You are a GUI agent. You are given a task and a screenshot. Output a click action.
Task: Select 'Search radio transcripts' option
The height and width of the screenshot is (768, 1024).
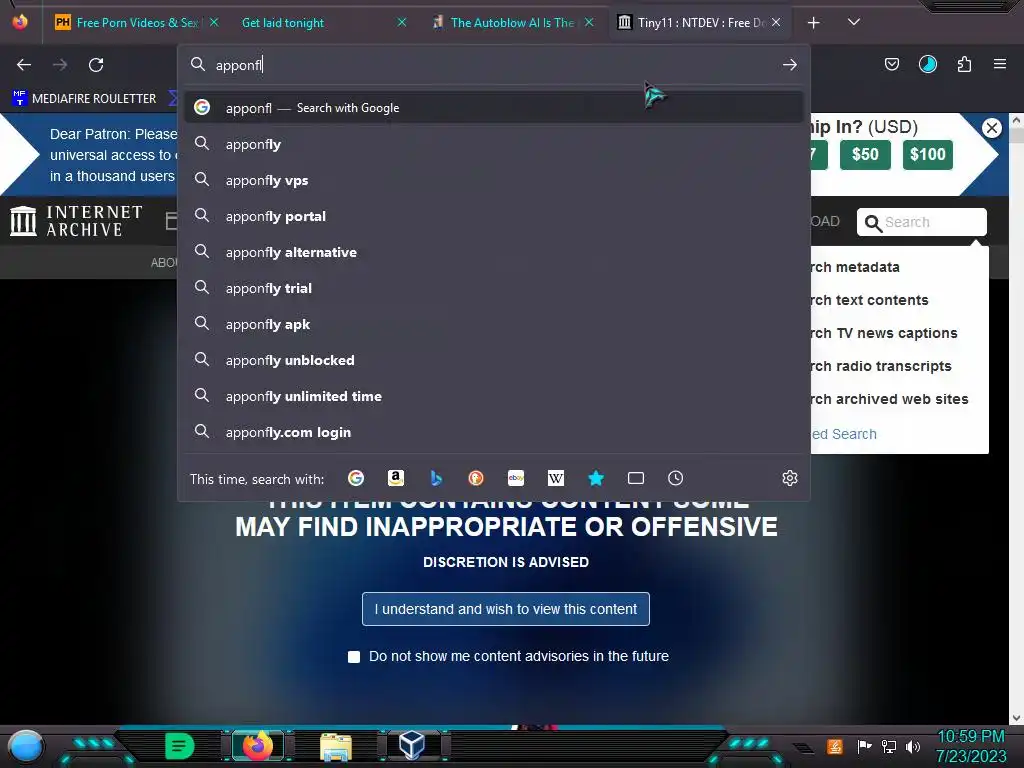[x=882, y=366]
